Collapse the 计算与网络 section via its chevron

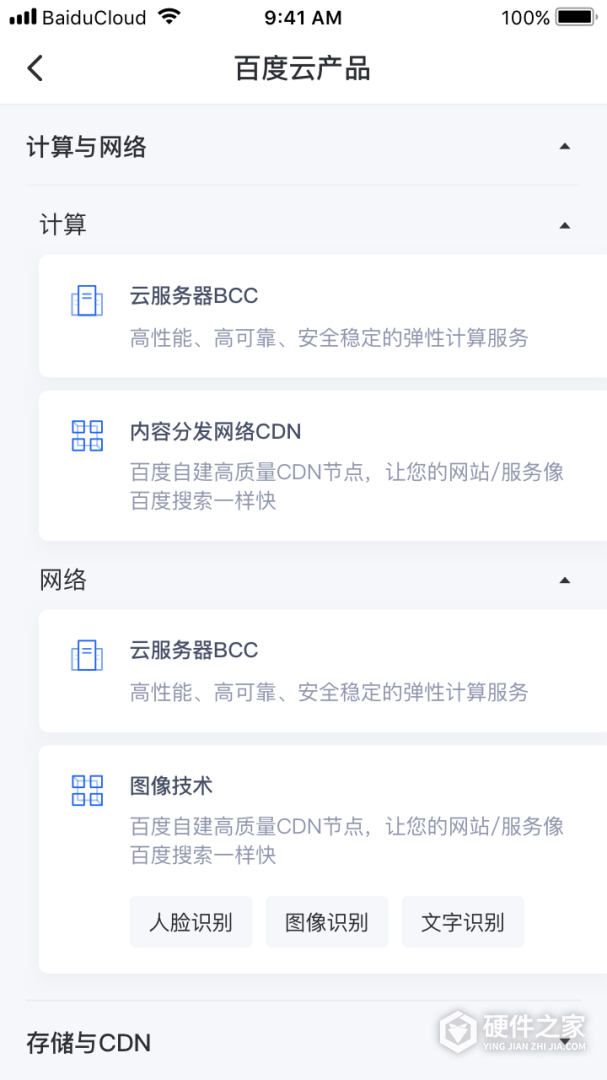pyautogui.click(x=566, y=147)
